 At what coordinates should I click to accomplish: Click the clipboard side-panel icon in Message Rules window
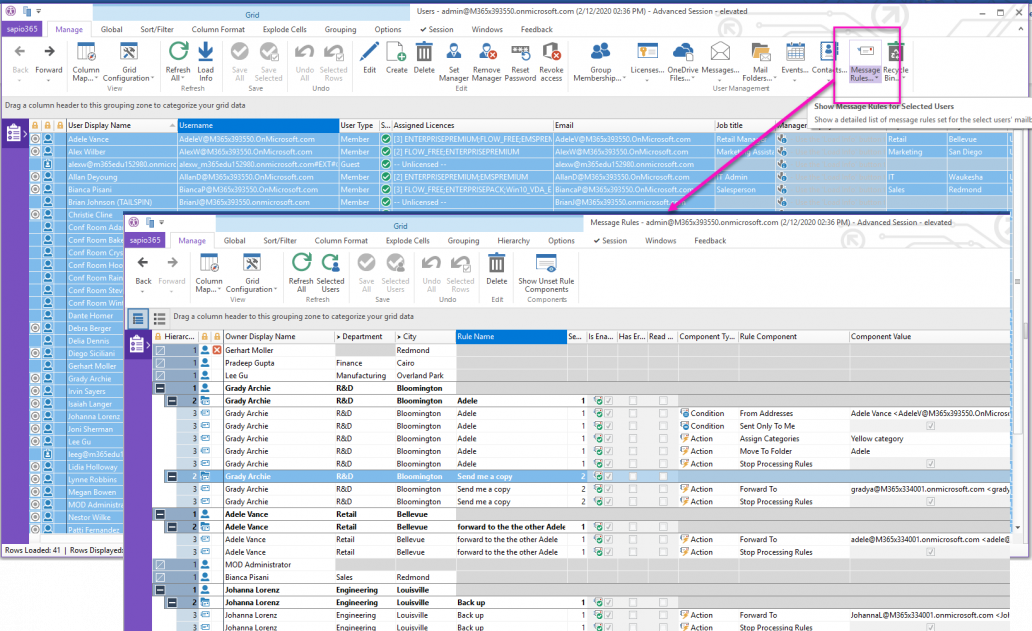tap(136, 344)
